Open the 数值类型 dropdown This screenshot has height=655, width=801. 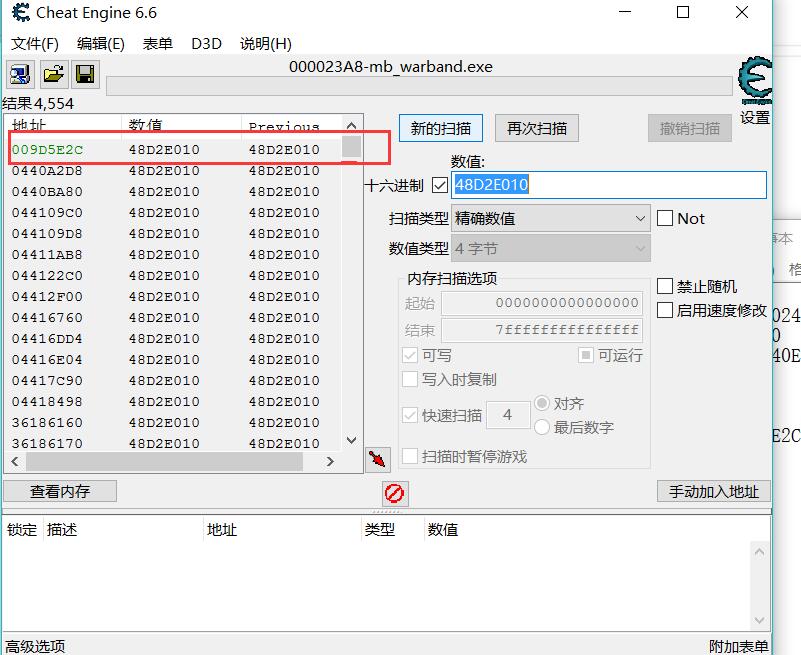pyautogui.click(x=551, y=249)
